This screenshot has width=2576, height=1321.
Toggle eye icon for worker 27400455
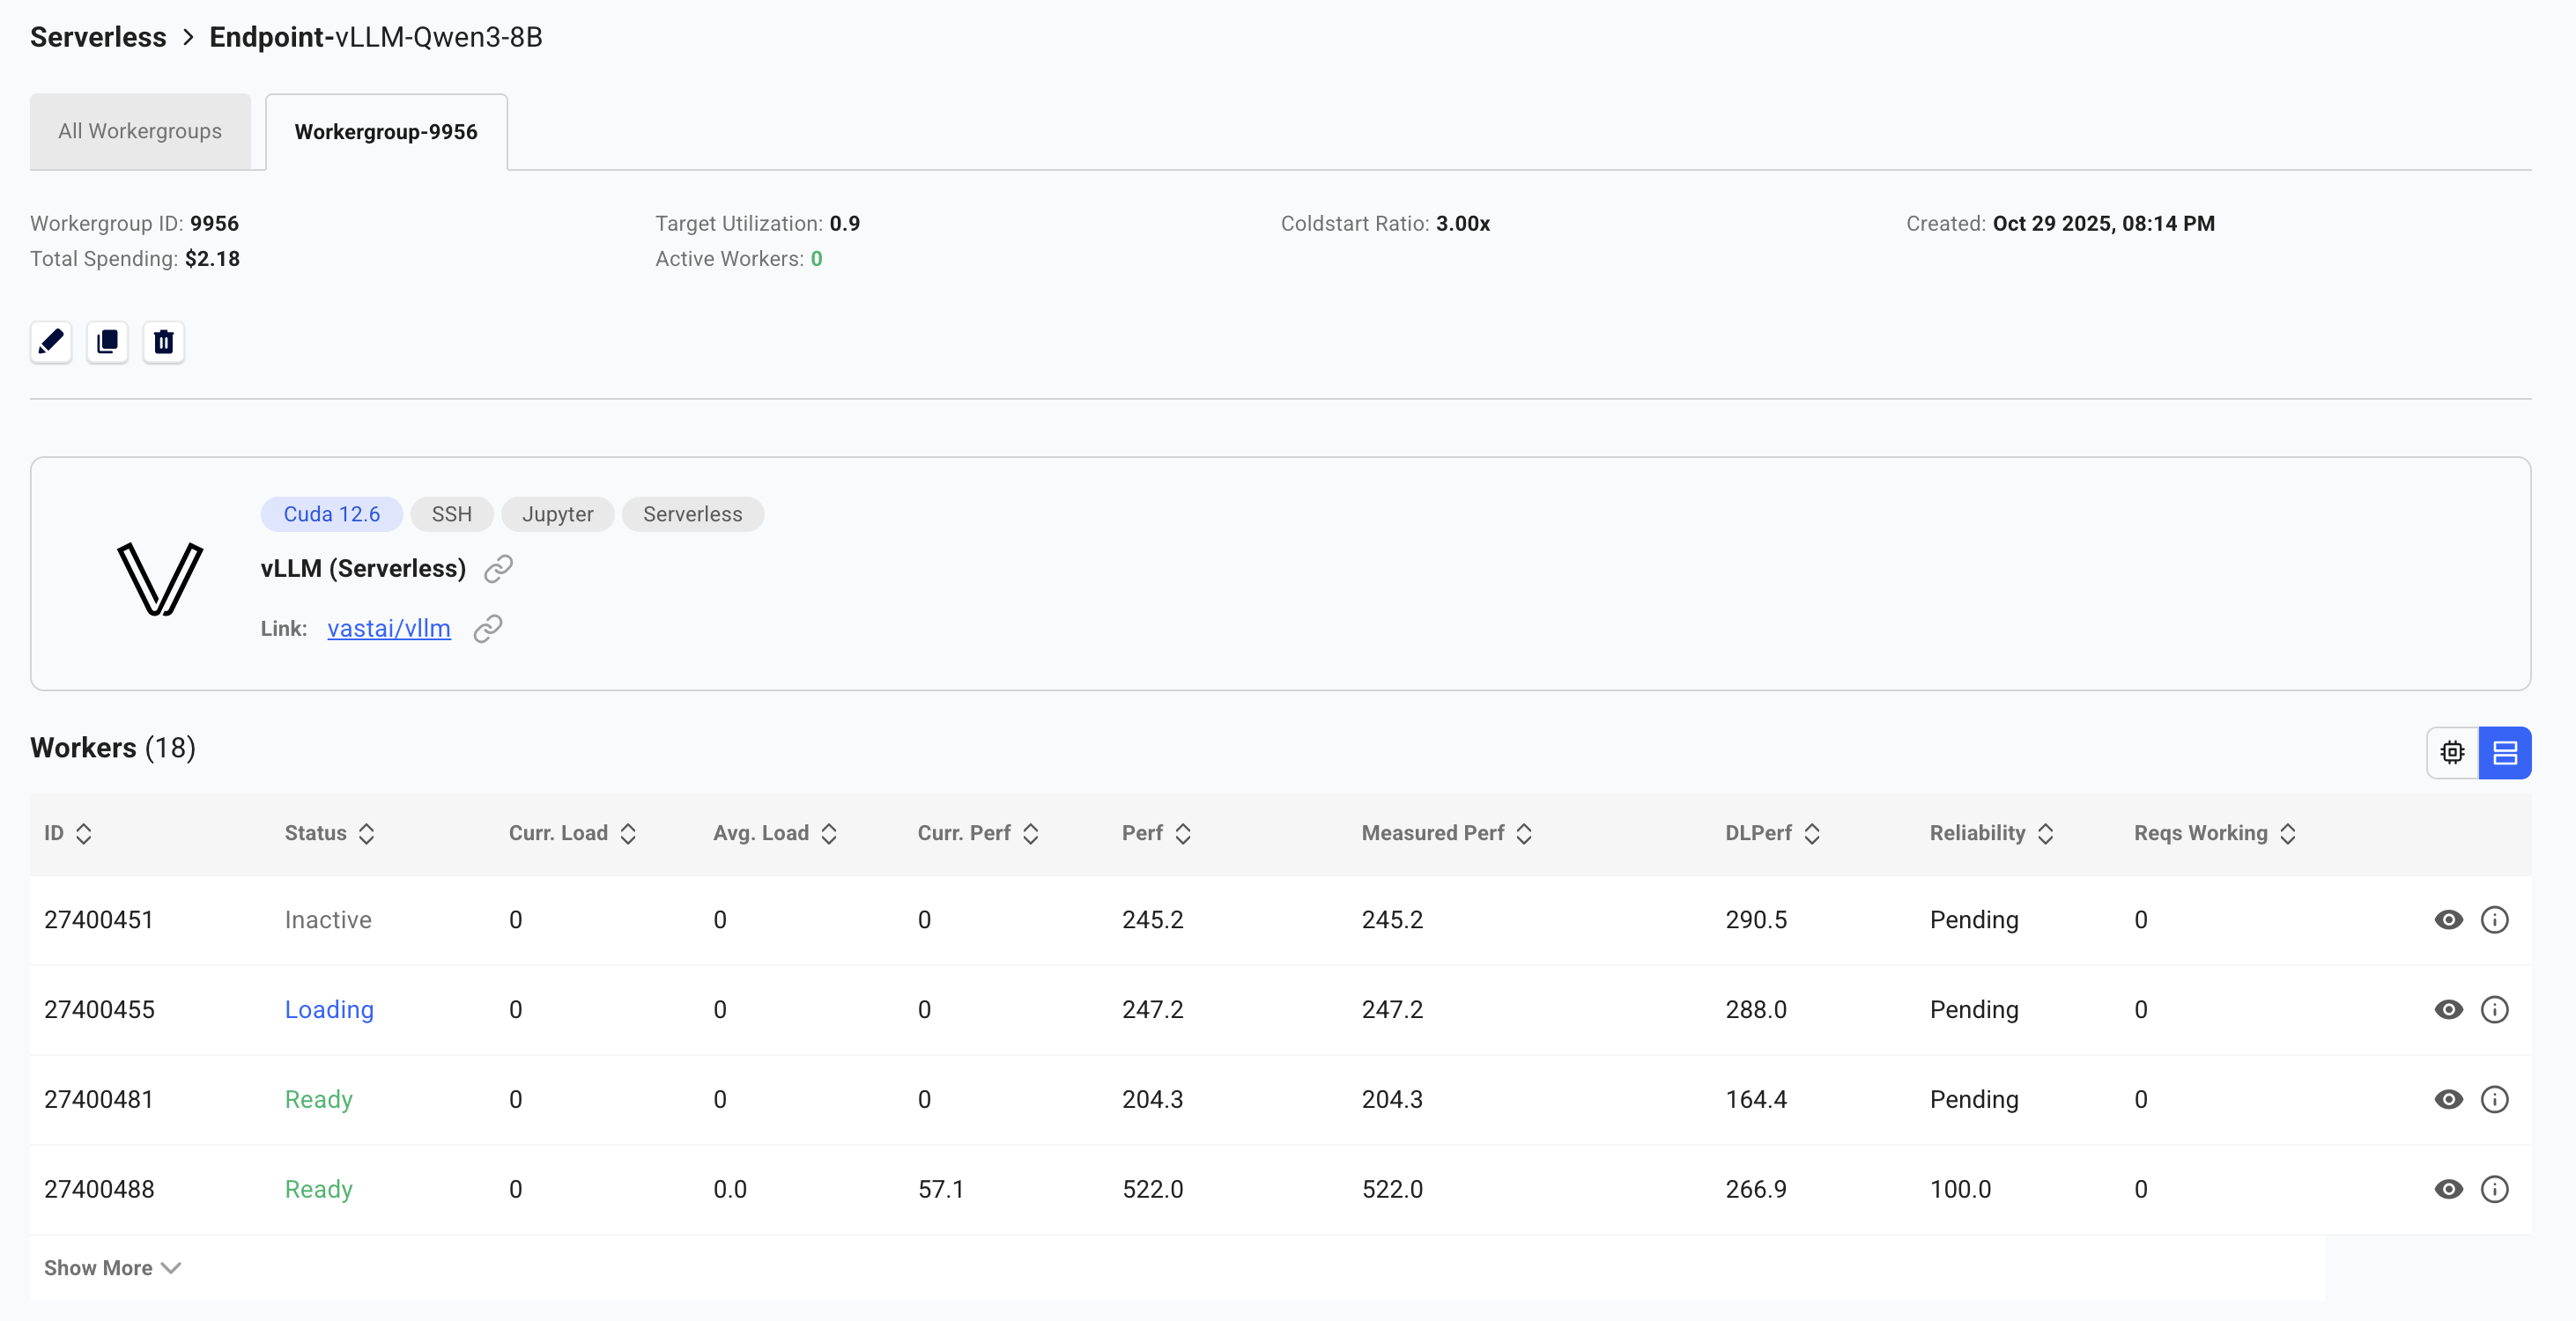tap(2448, 1009)
